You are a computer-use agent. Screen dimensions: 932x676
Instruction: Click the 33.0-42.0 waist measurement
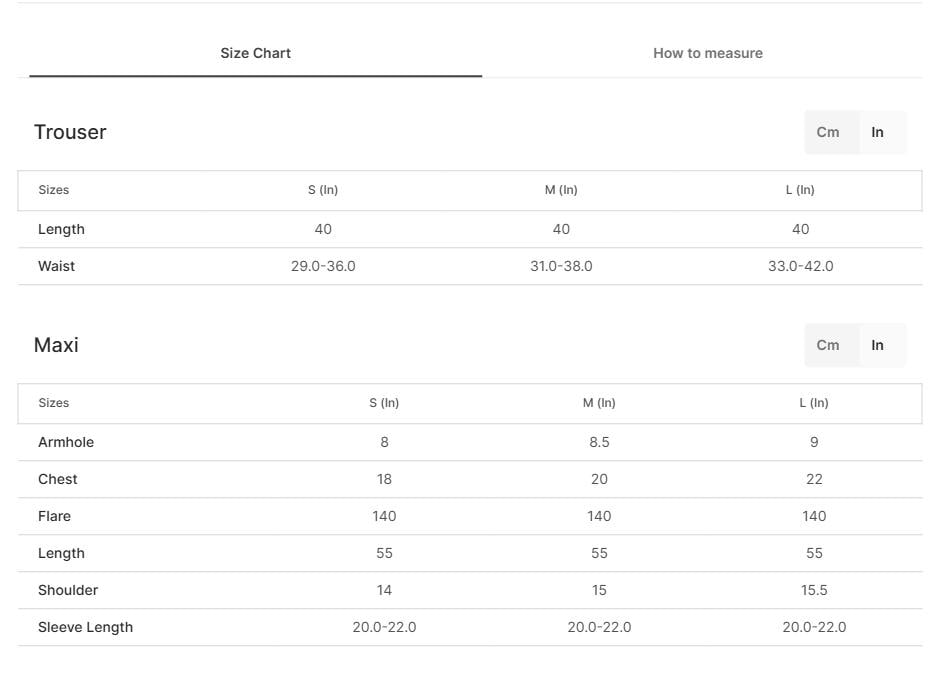[800, 266]
